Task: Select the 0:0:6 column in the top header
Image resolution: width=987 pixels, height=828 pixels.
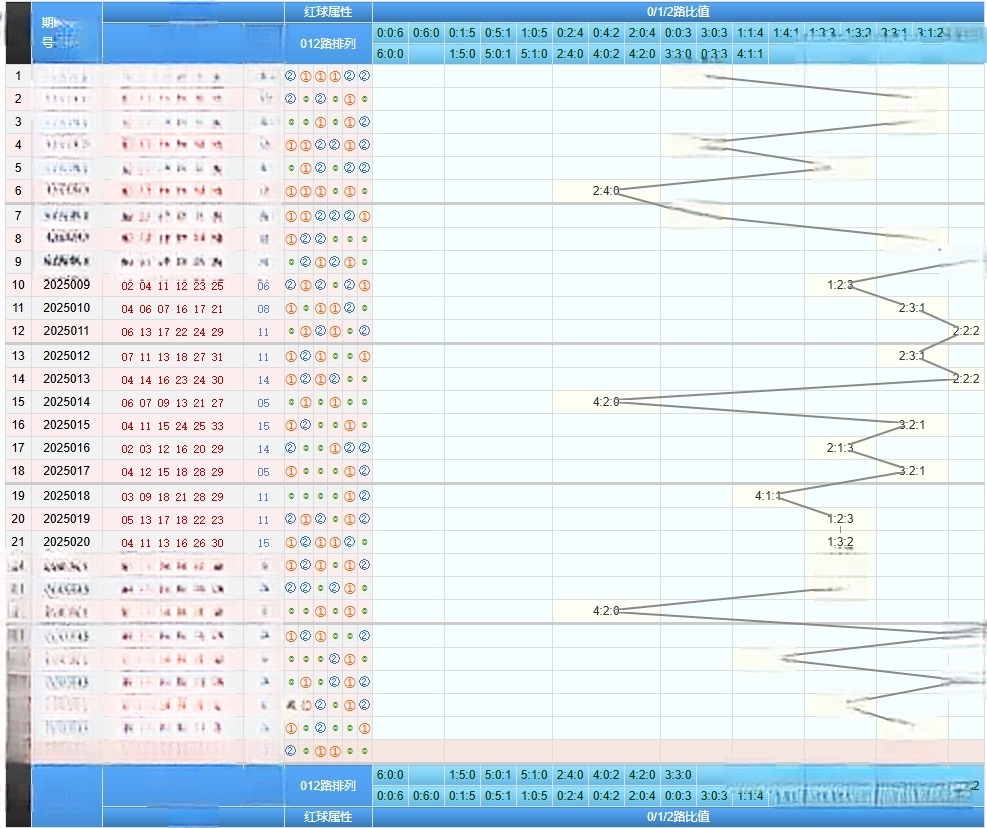Action: (390, 33)
